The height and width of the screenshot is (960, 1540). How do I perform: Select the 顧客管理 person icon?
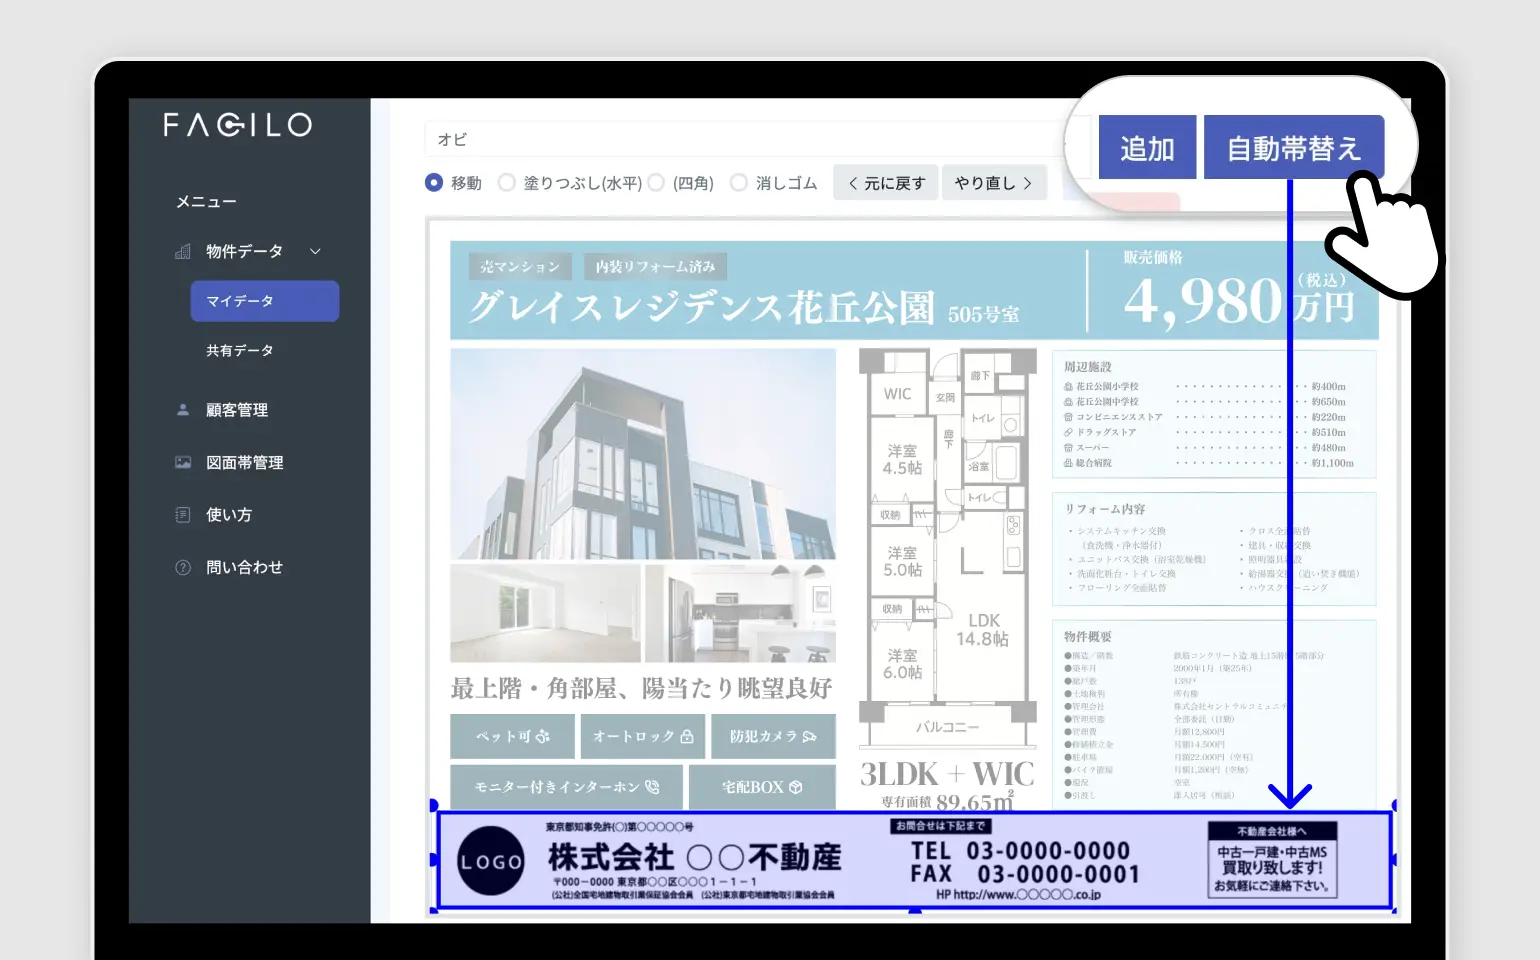184,409
